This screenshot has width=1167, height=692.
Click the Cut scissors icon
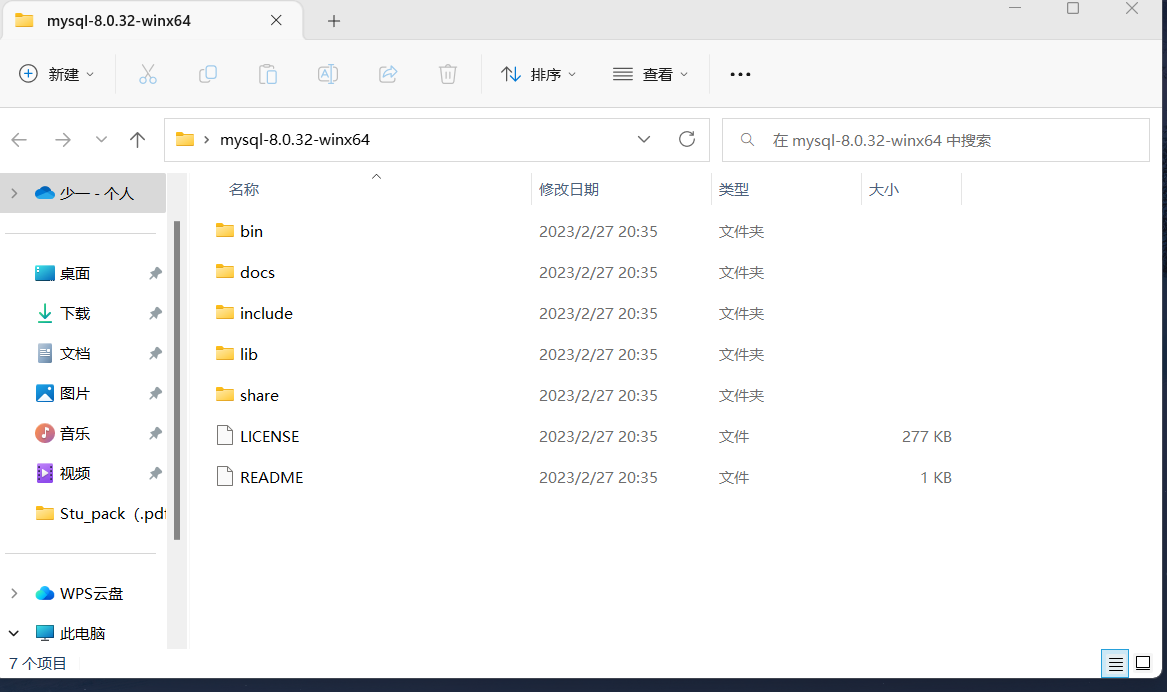click(148, 74)
